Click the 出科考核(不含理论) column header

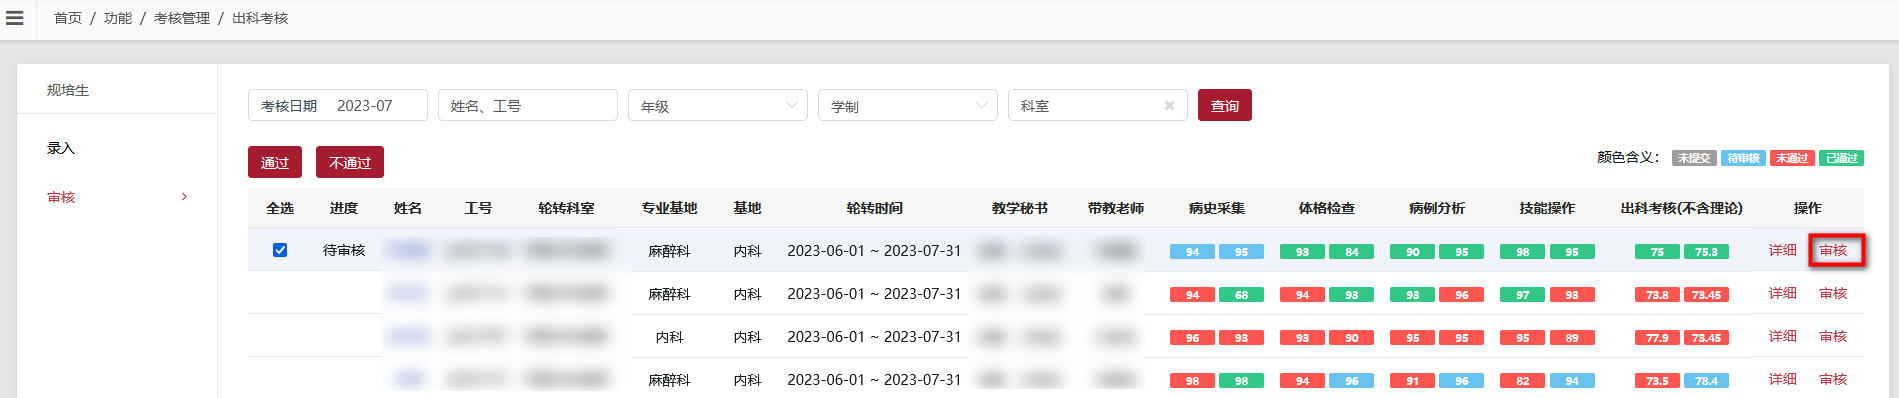(x=1682, y=208)
